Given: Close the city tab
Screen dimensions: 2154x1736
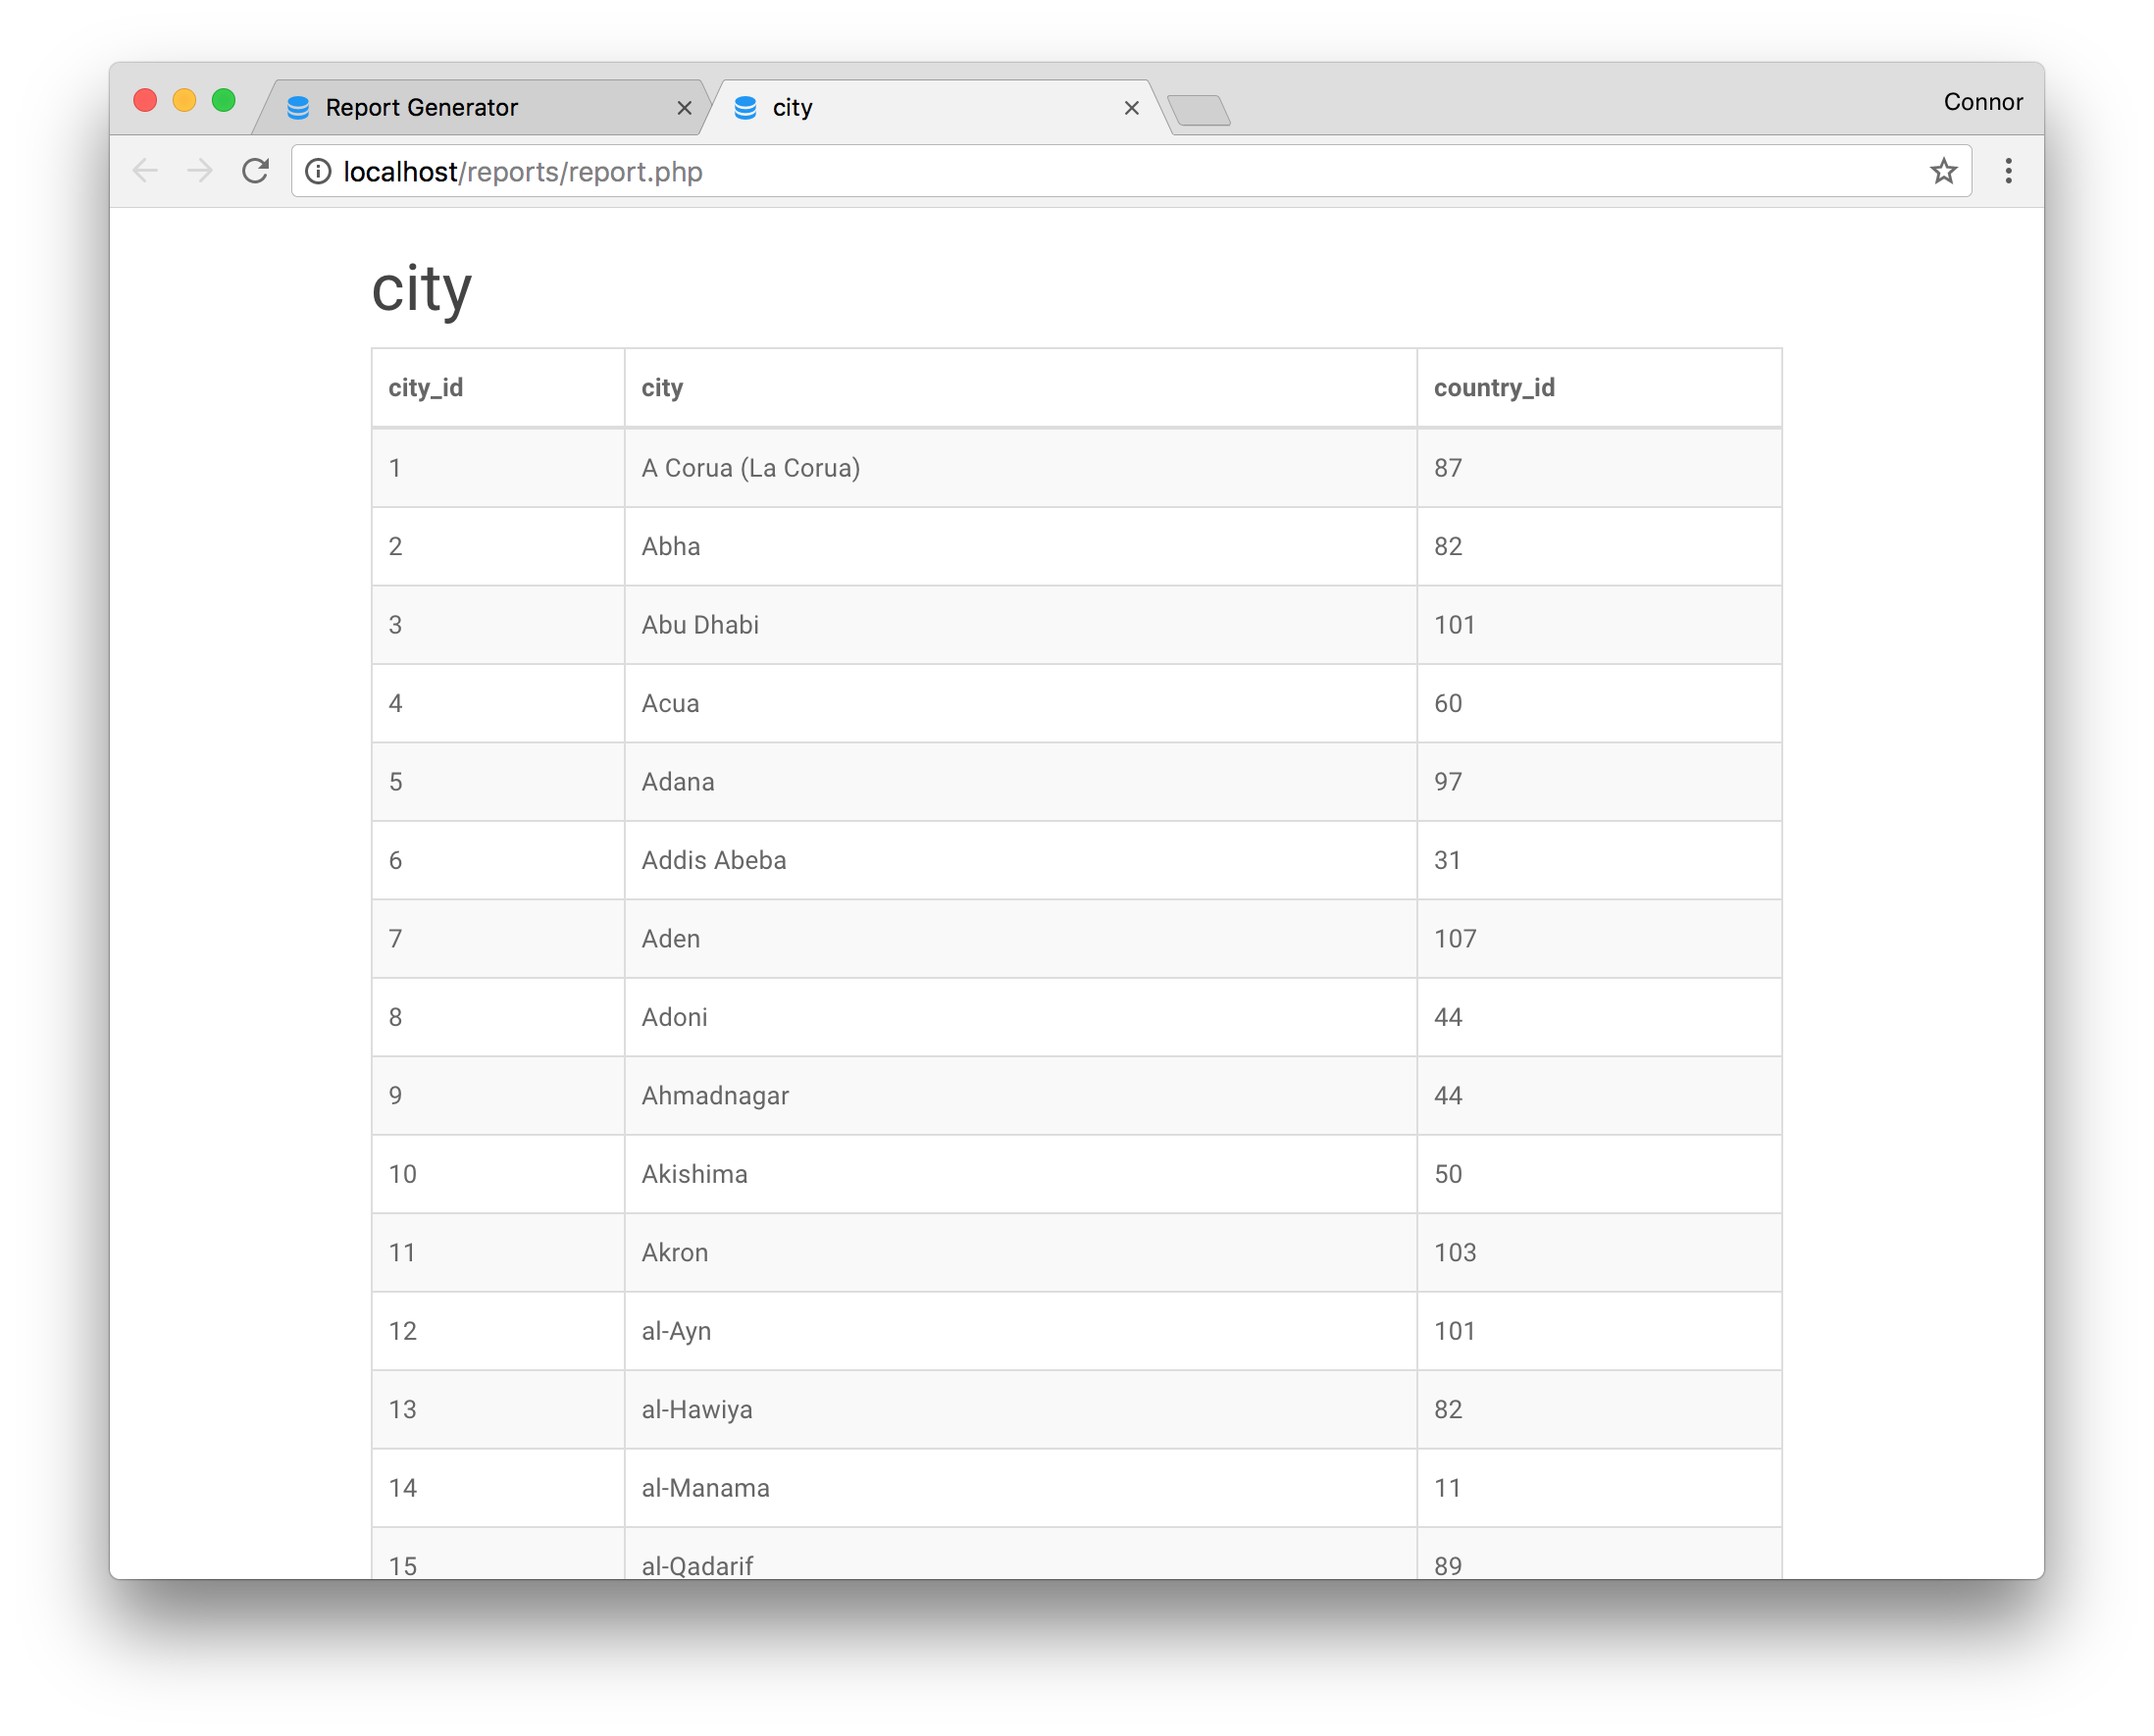Looking at the screenshot, I should [x=1131, y=108].
